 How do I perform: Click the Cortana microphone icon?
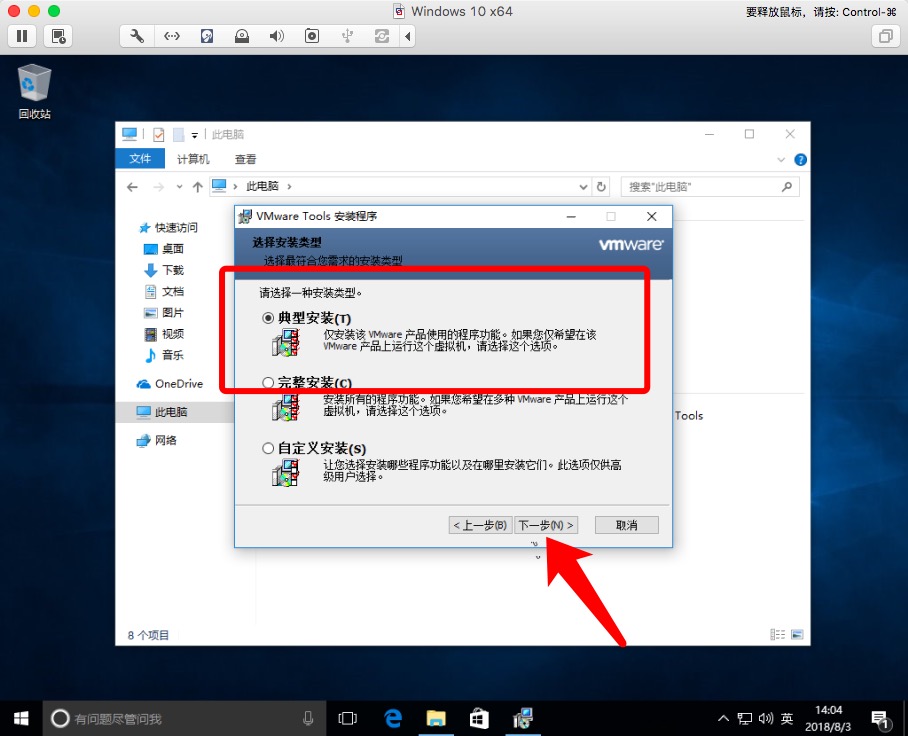coord(308,719)
